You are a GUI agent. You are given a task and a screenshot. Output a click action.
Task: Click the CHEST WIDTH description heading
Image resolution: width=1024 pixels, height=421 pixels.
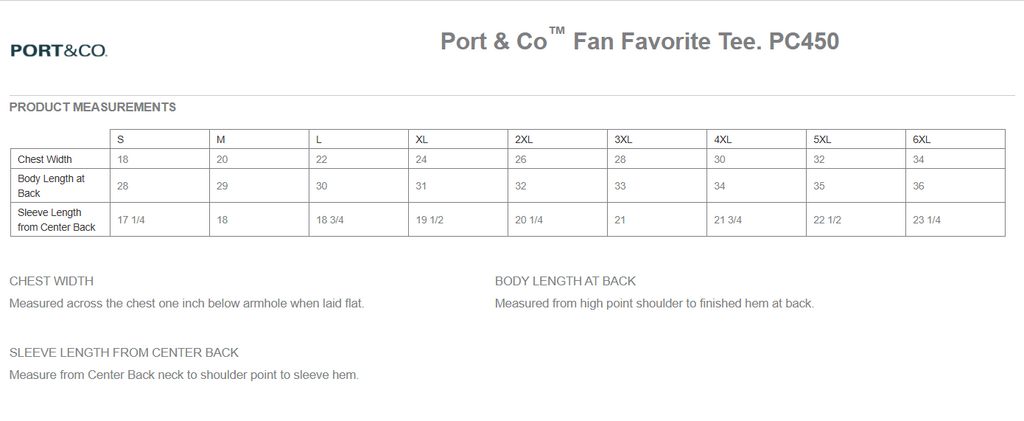click(x=51, y=281)
